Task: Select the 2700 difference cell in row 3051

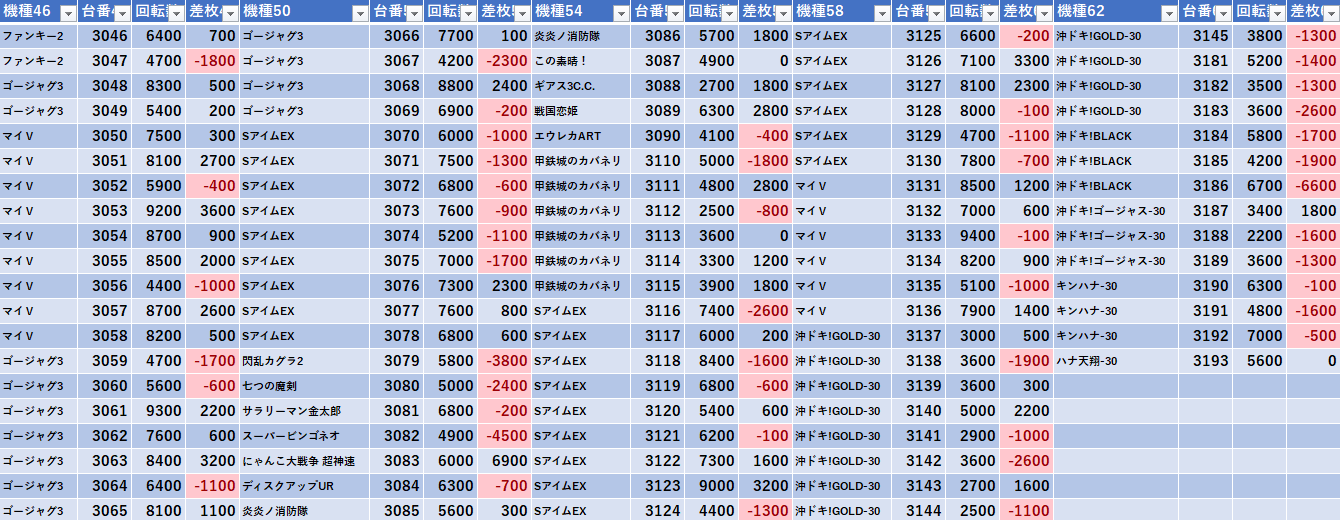Action: (x=213, y=161)
